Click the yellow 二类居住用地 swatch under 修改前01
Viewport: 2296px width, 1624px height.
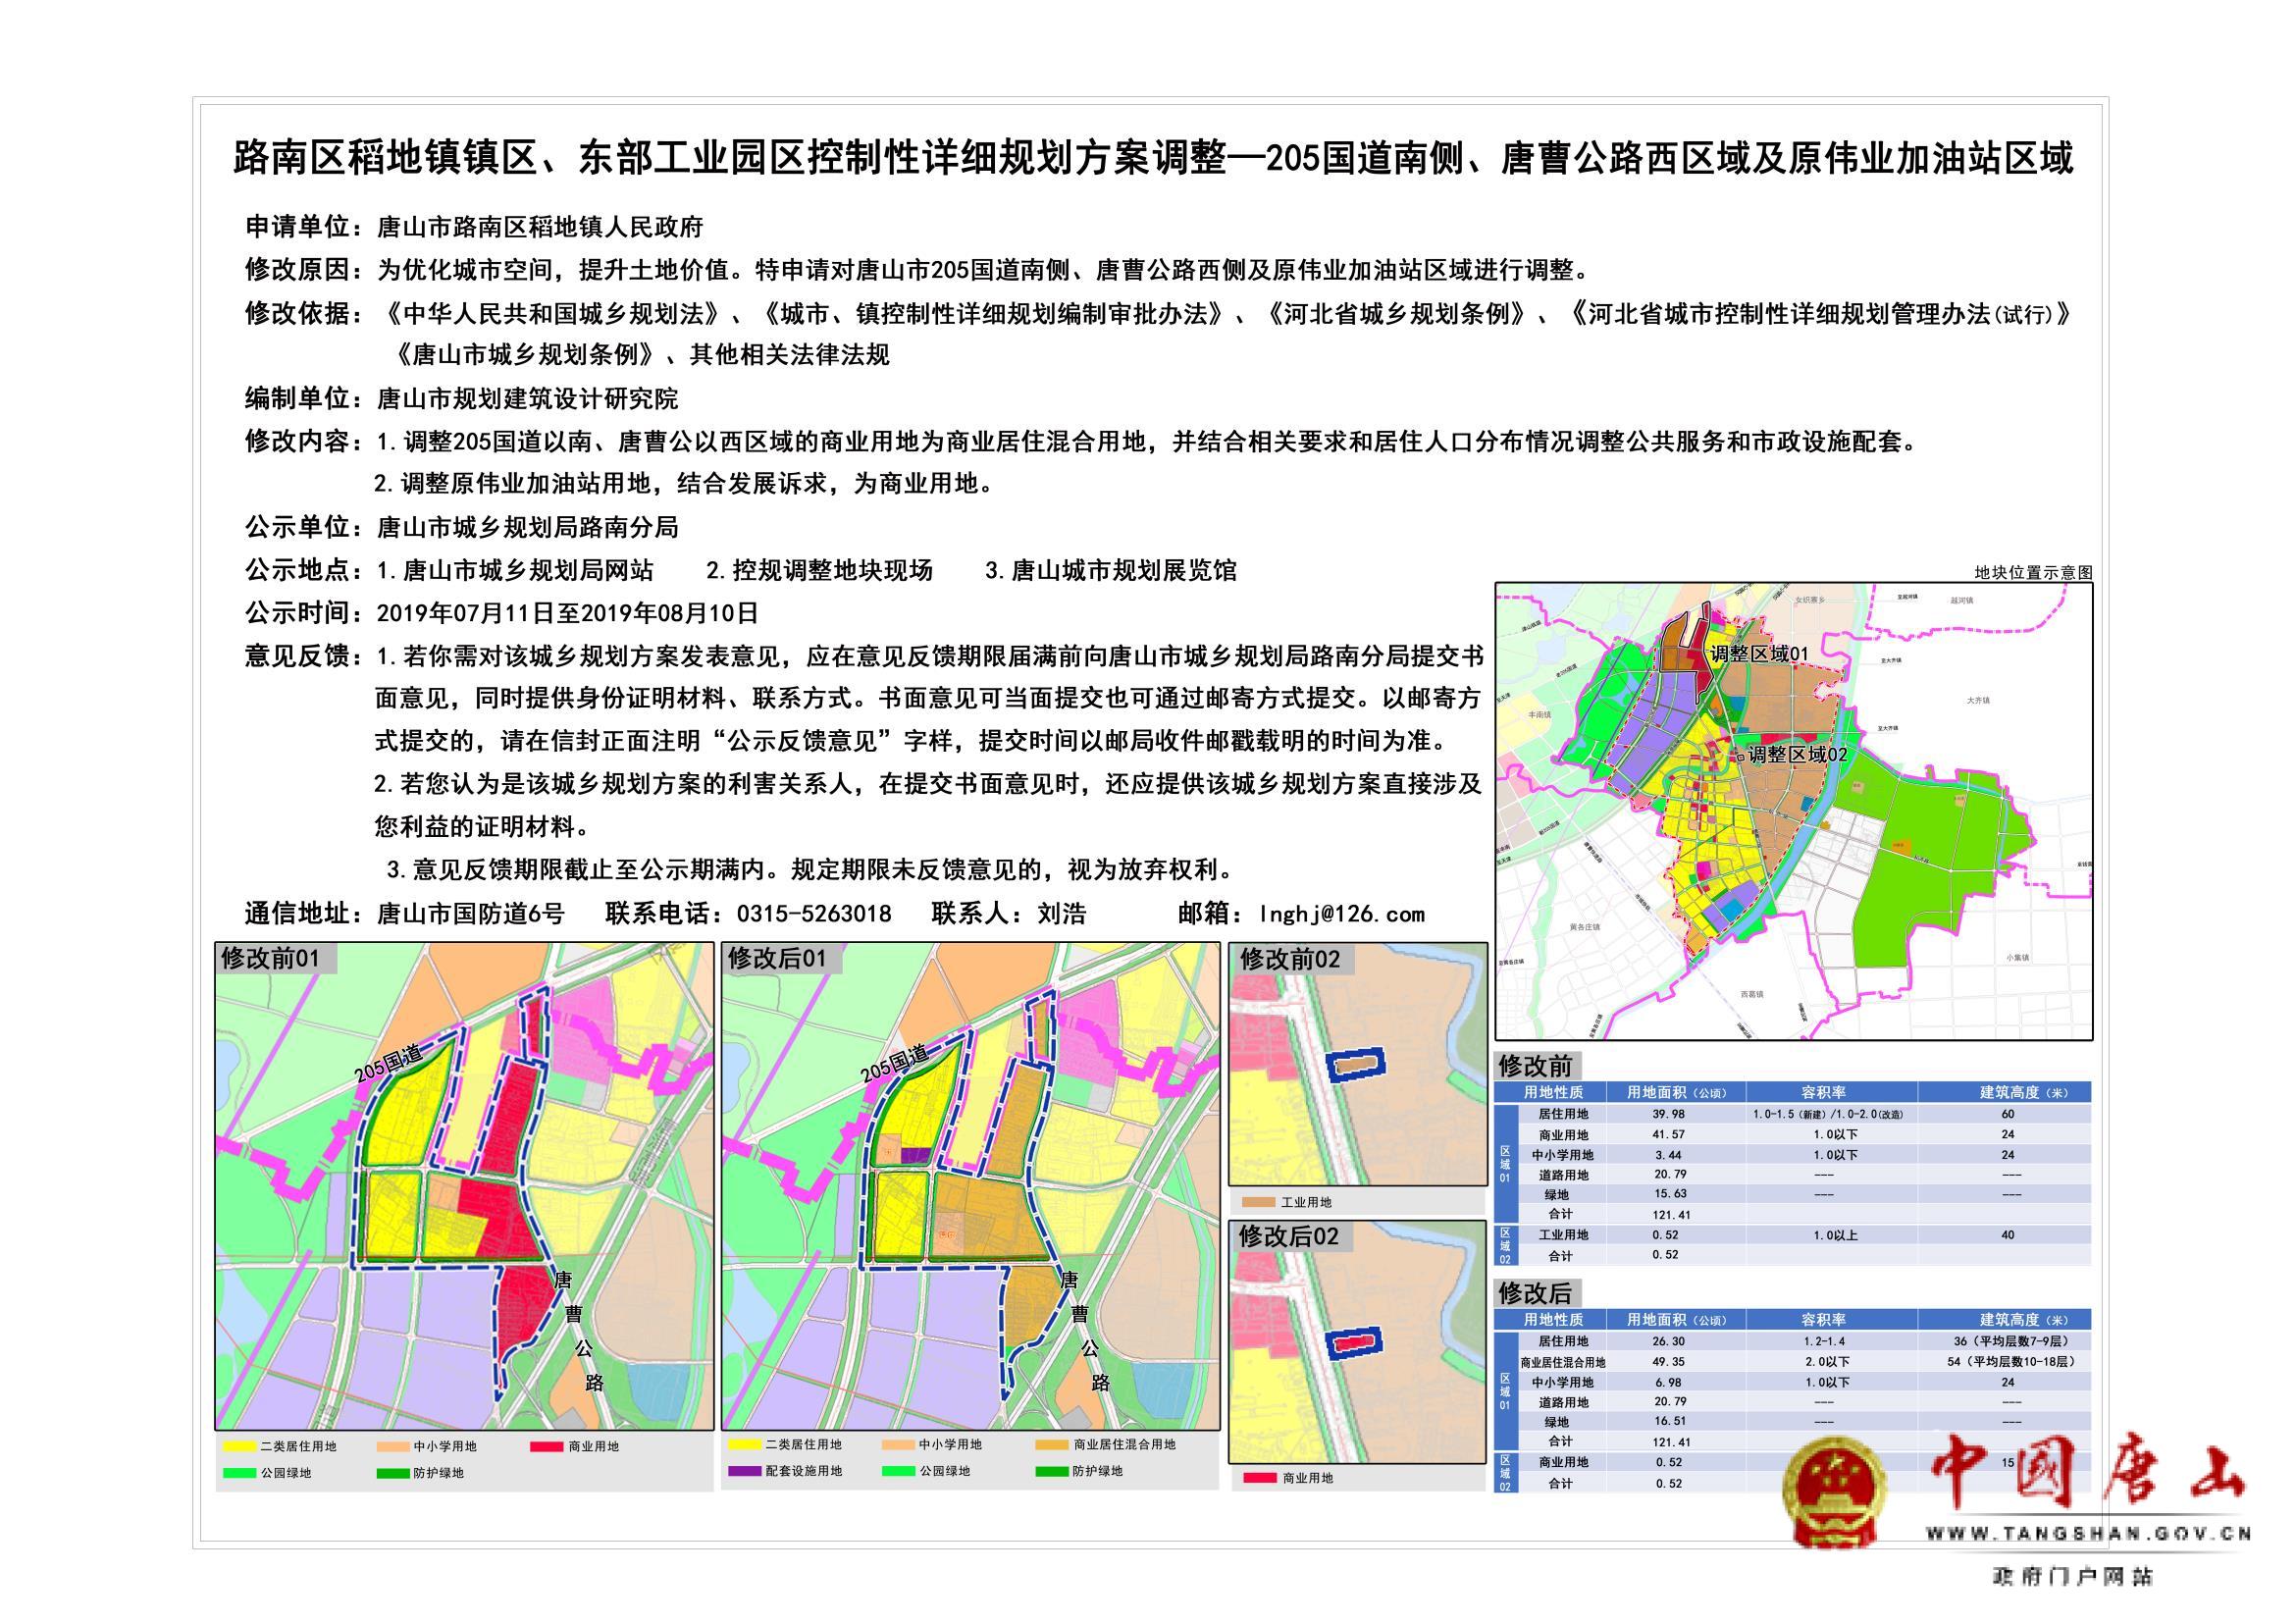point(240,1446)
